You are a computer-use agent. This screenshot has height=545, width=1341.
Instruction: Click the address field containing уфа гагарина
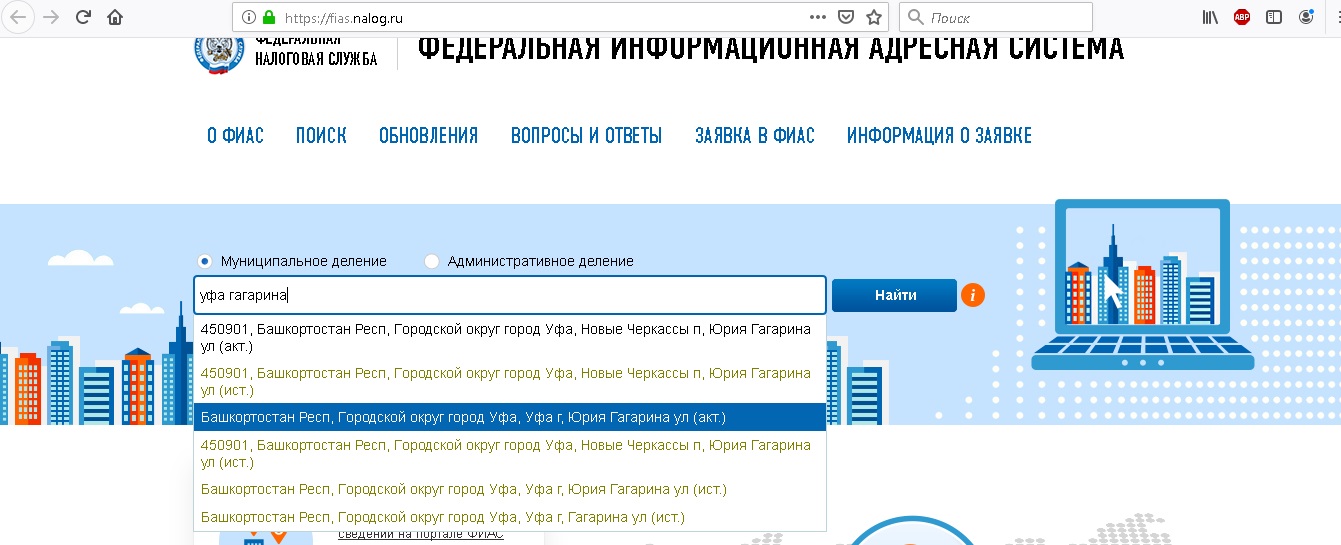click(510, 295)
